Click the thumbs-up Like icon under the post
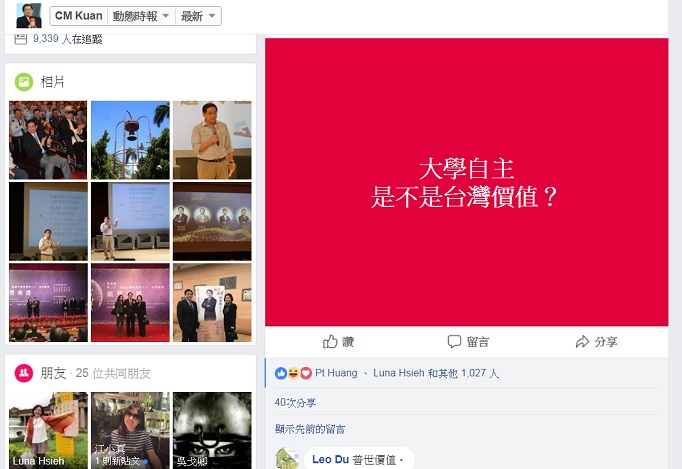 (330, 342)
